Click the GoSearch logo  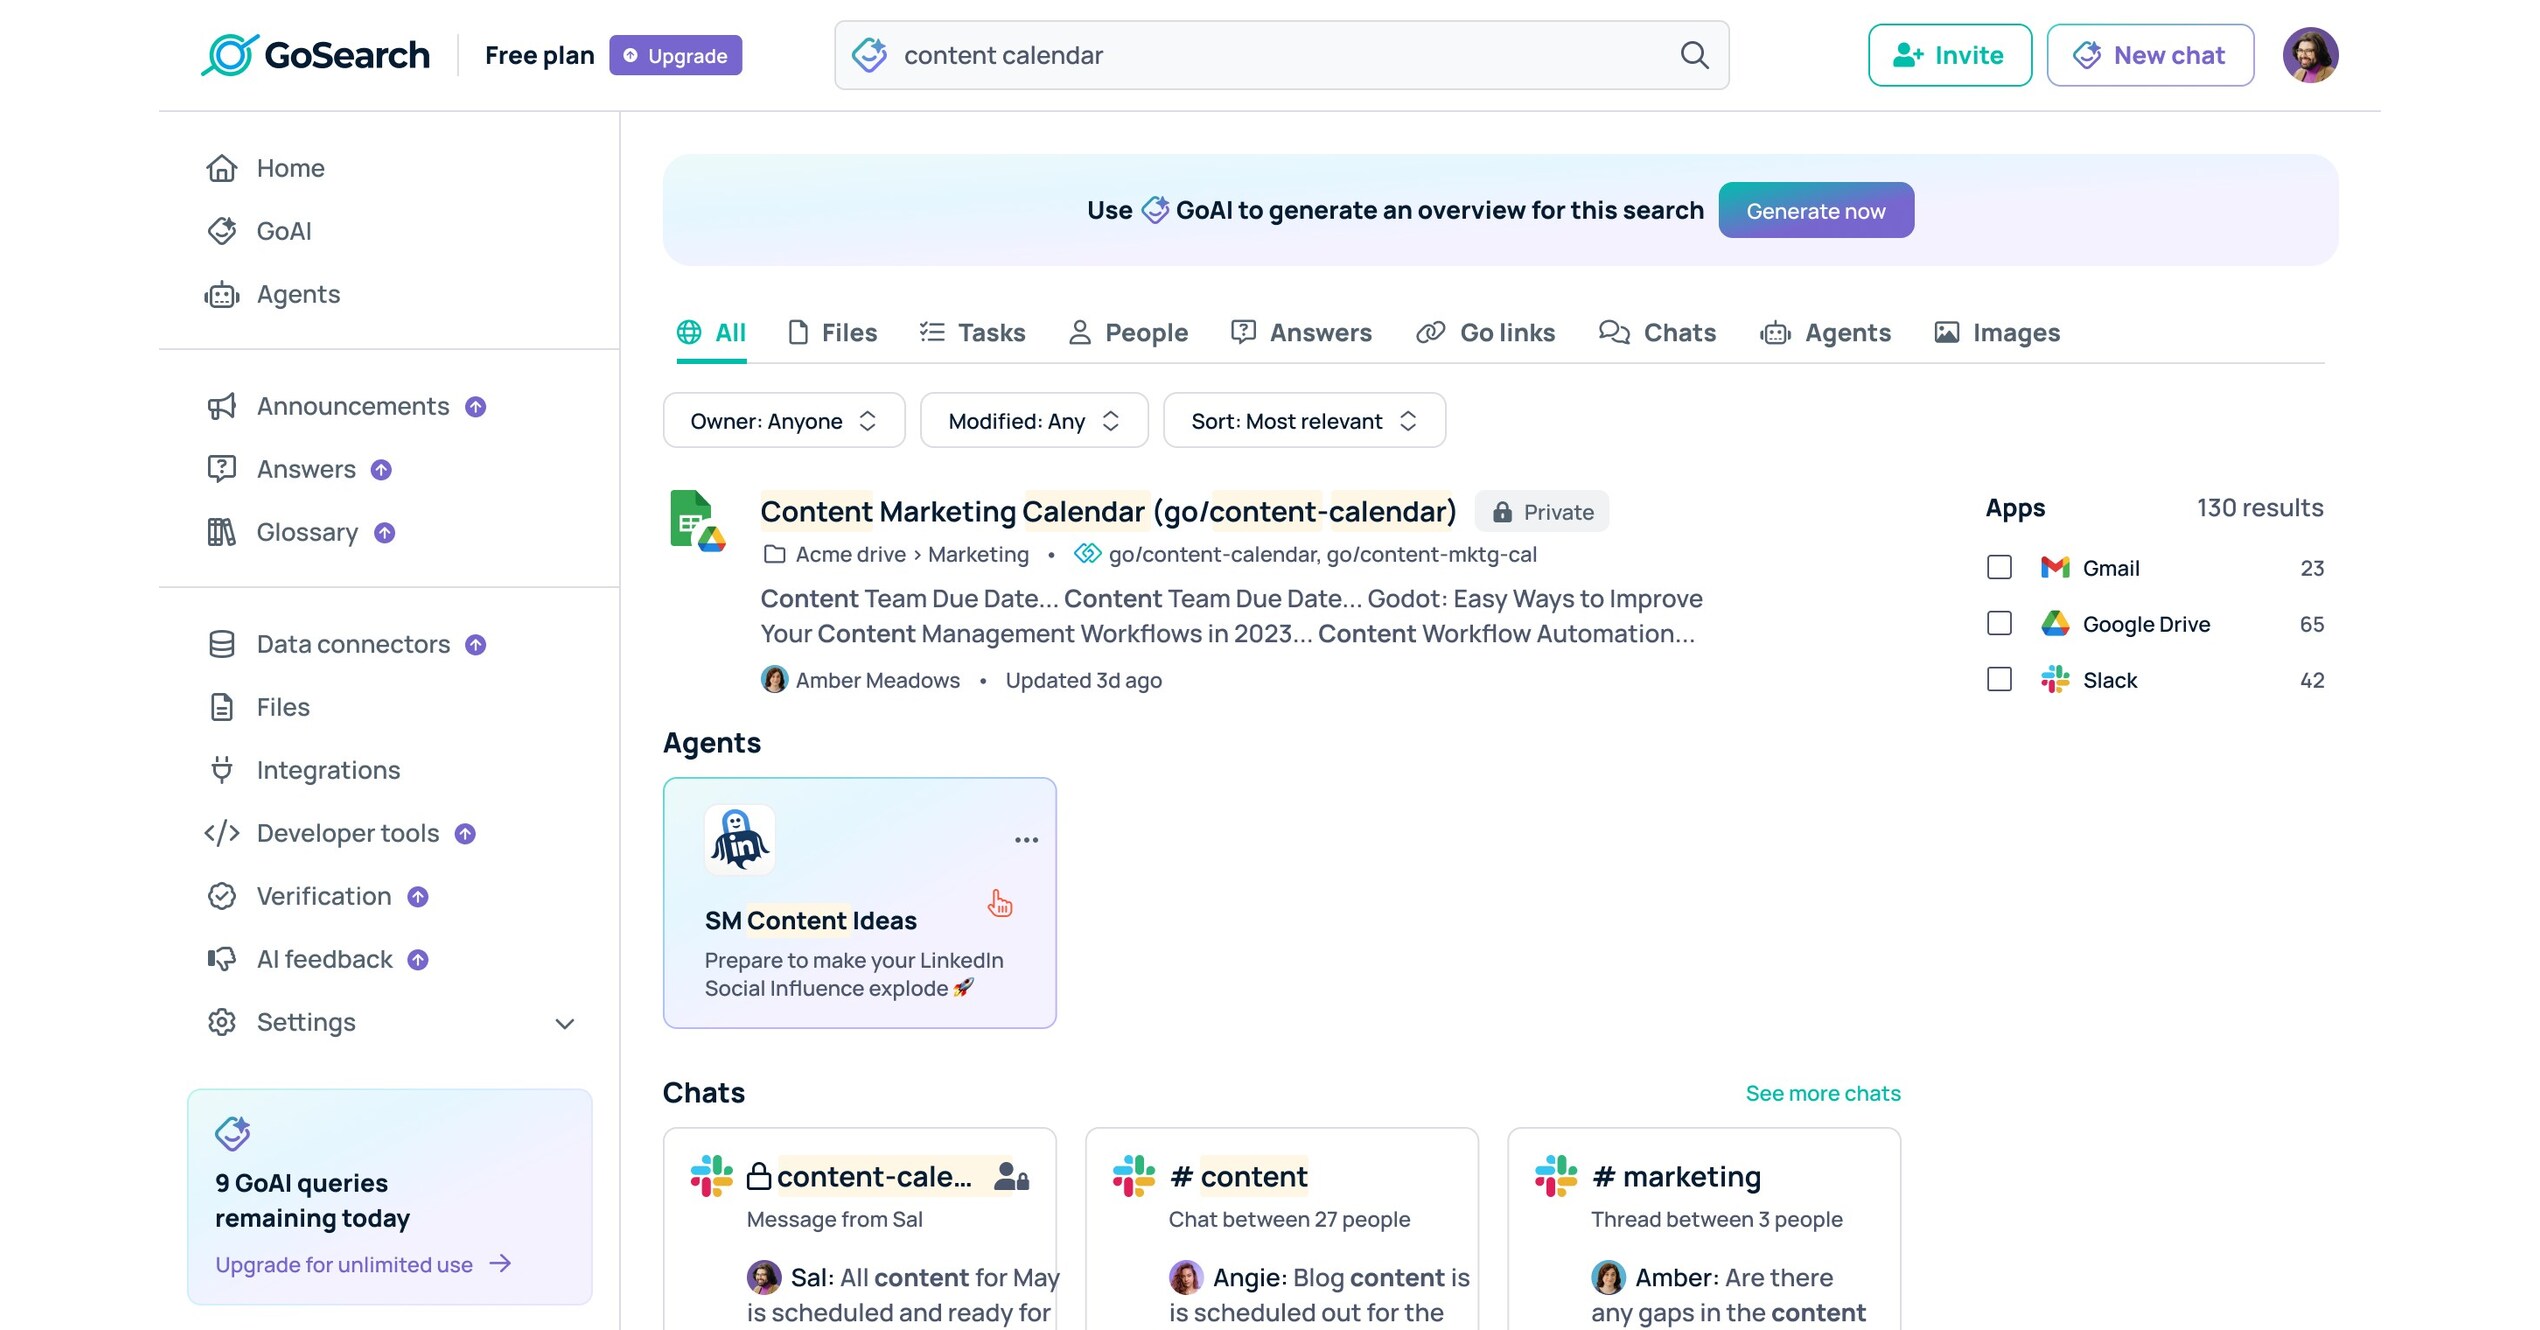(x=316, y=55)
